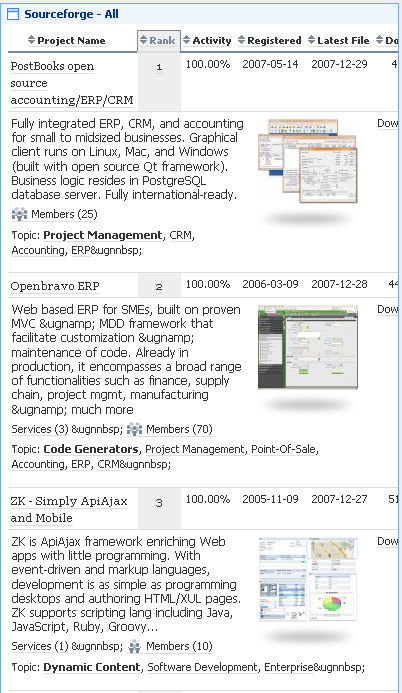Sort table by Activity column header

pyautogui.click(x=212, y=41)
